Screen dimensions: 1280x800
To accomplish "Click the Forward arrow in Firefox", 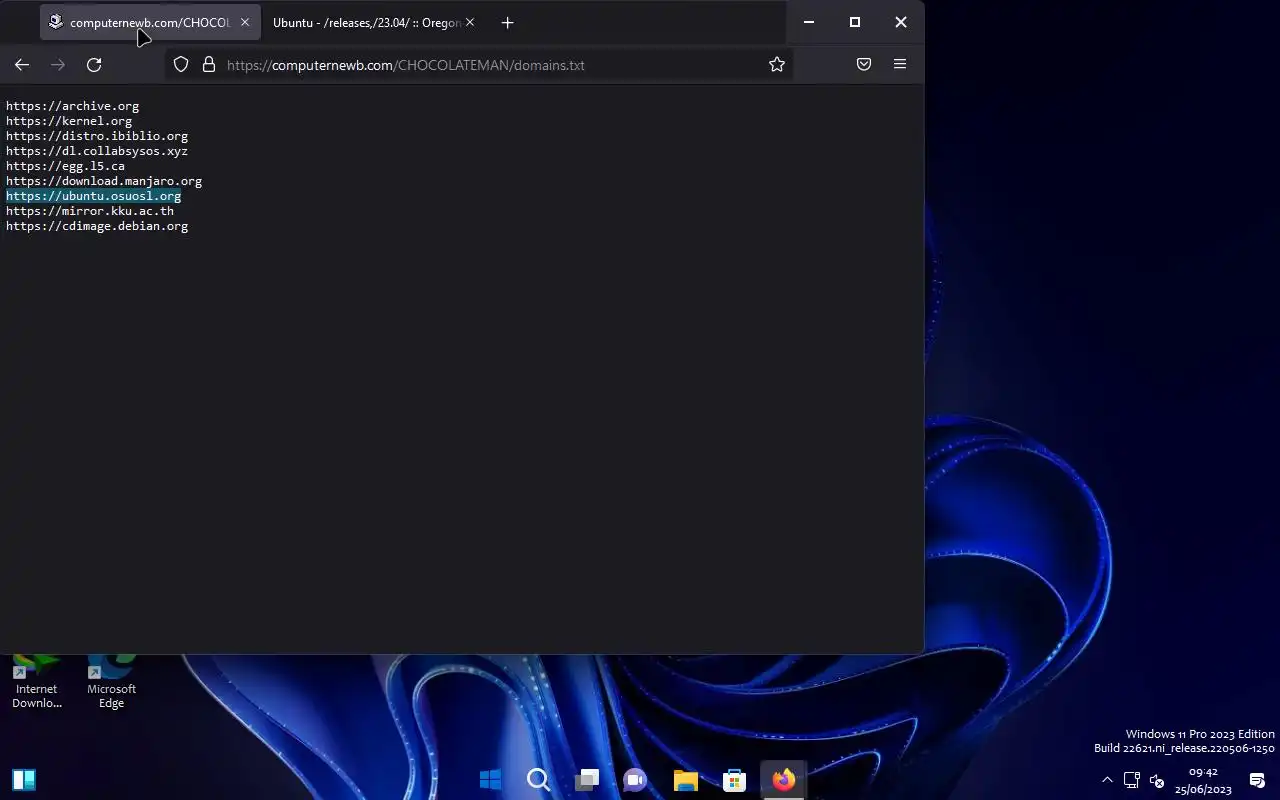I will tap(58, 64).
